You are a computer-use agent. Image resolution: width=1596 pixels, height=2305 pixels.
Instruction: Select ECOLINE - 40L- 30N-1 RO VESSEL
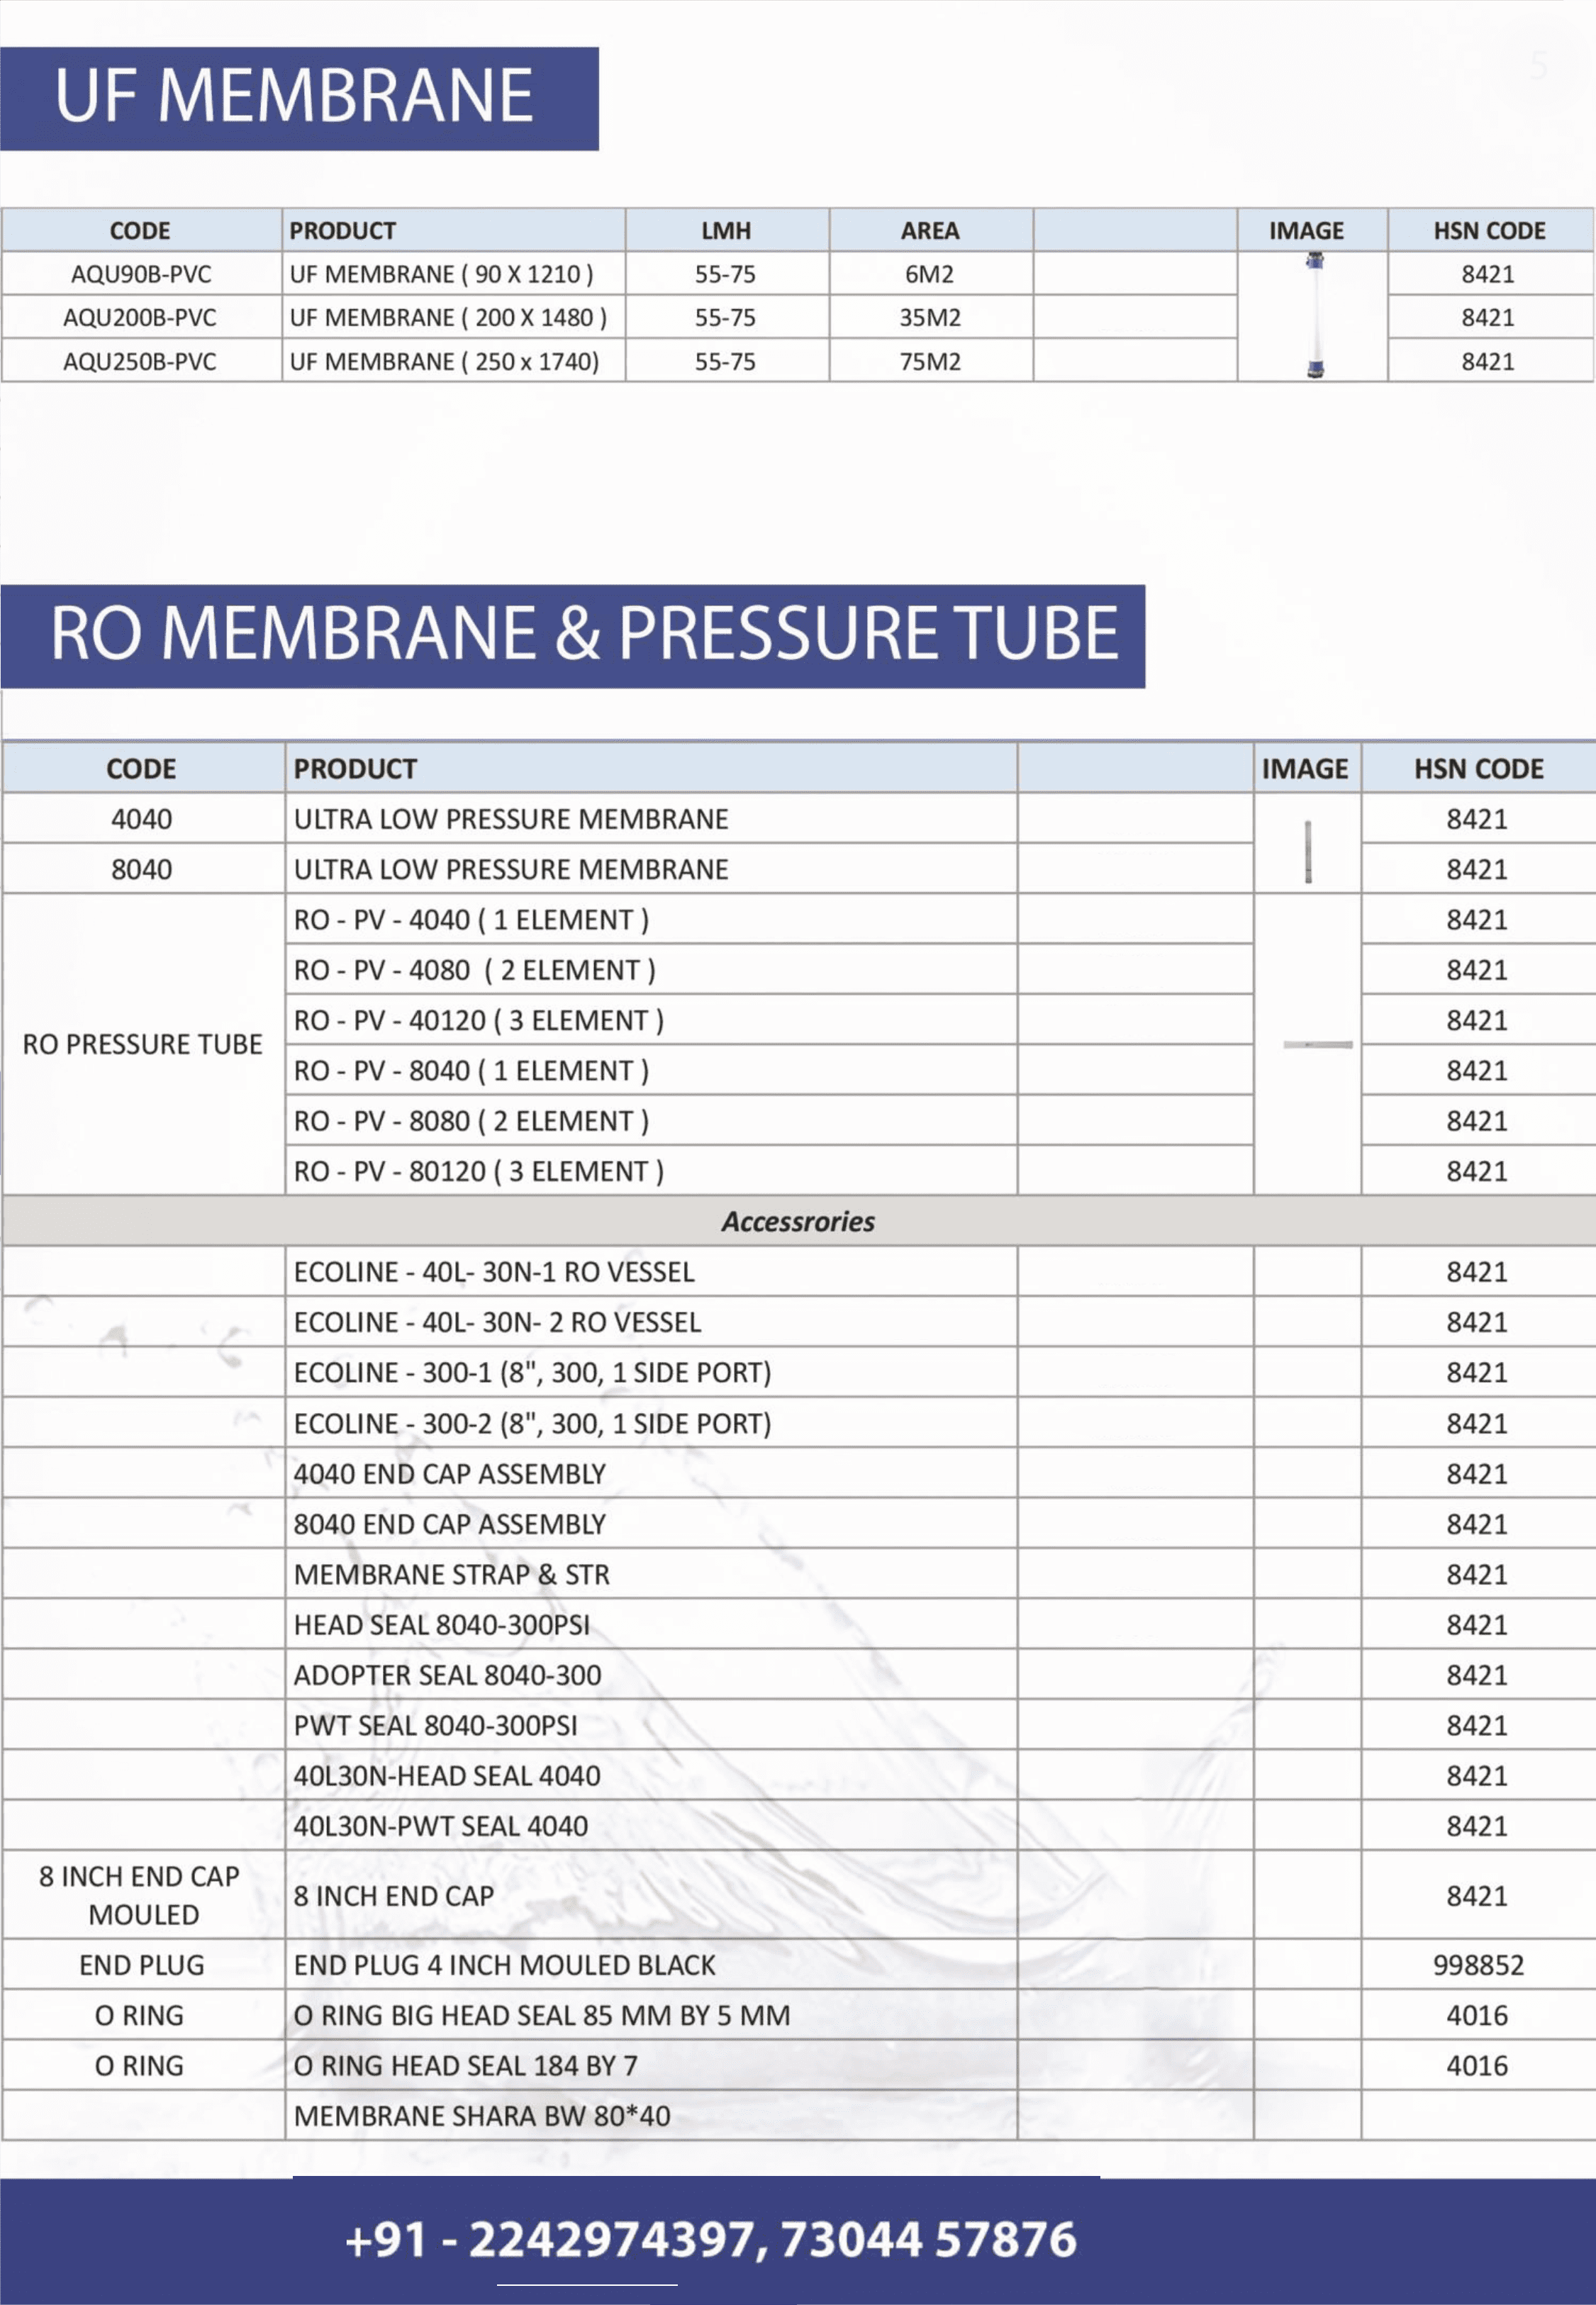(x=493, y=1272)
